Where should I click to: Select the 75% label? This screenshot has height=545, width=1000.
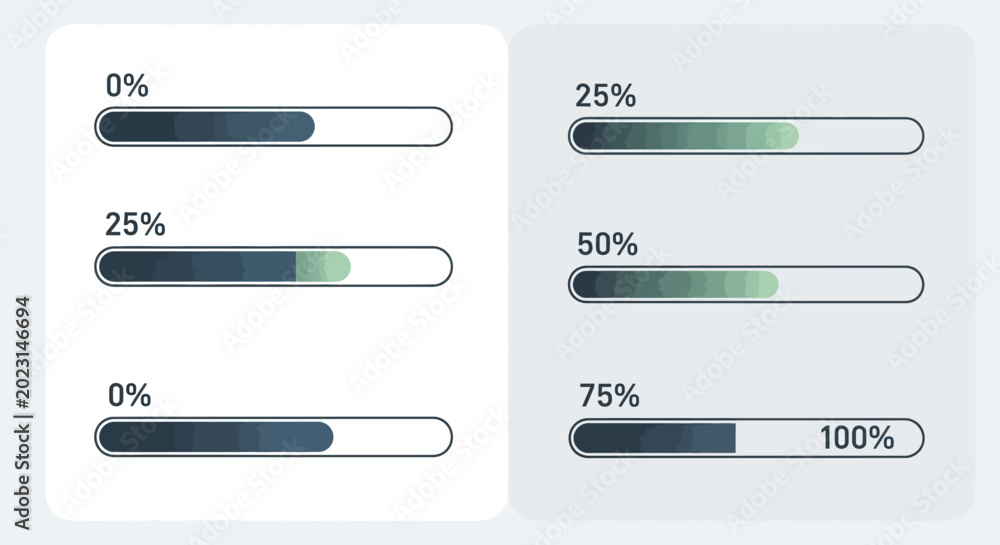click(x=609, y=396)
